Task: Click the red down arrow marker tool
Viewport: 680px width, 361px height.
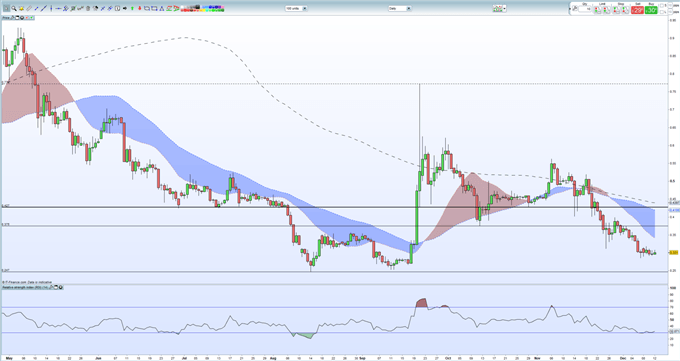Action: tap(140, 8)
